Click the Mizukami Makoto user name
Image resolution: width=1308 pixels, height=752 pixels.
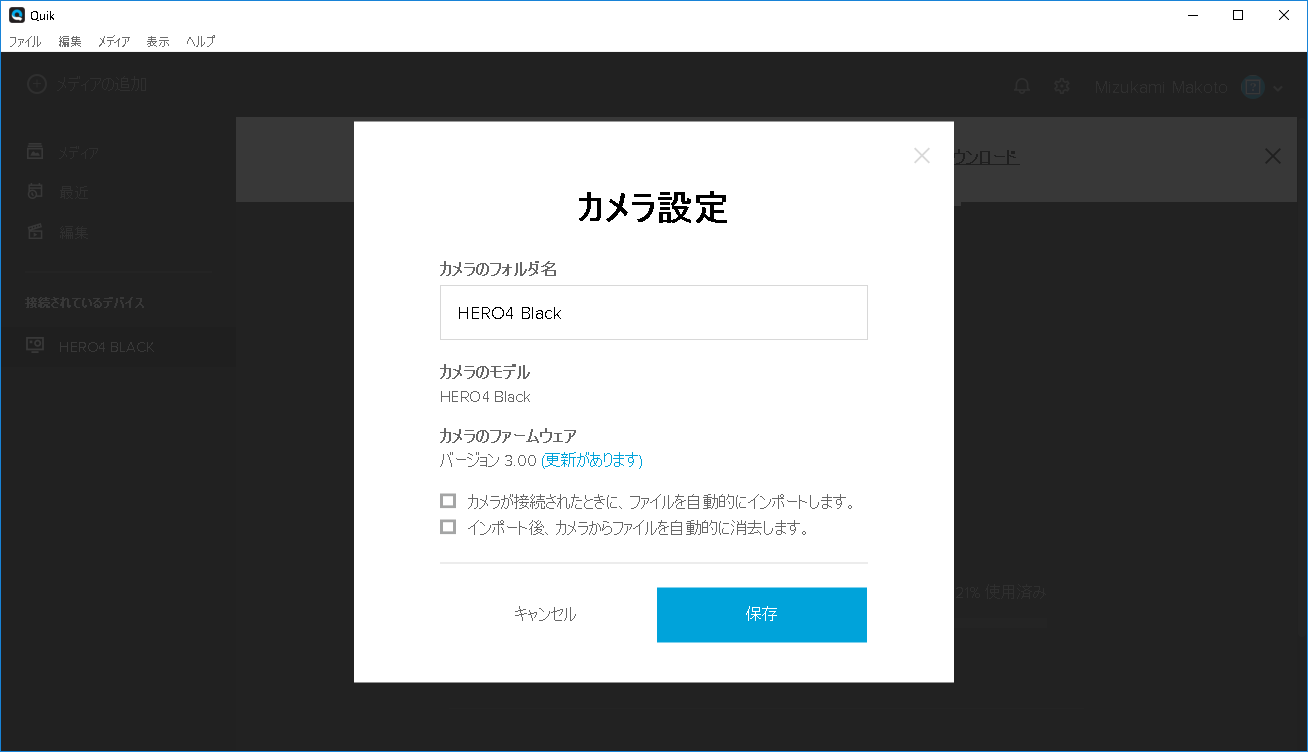(x=1161, y=87)
